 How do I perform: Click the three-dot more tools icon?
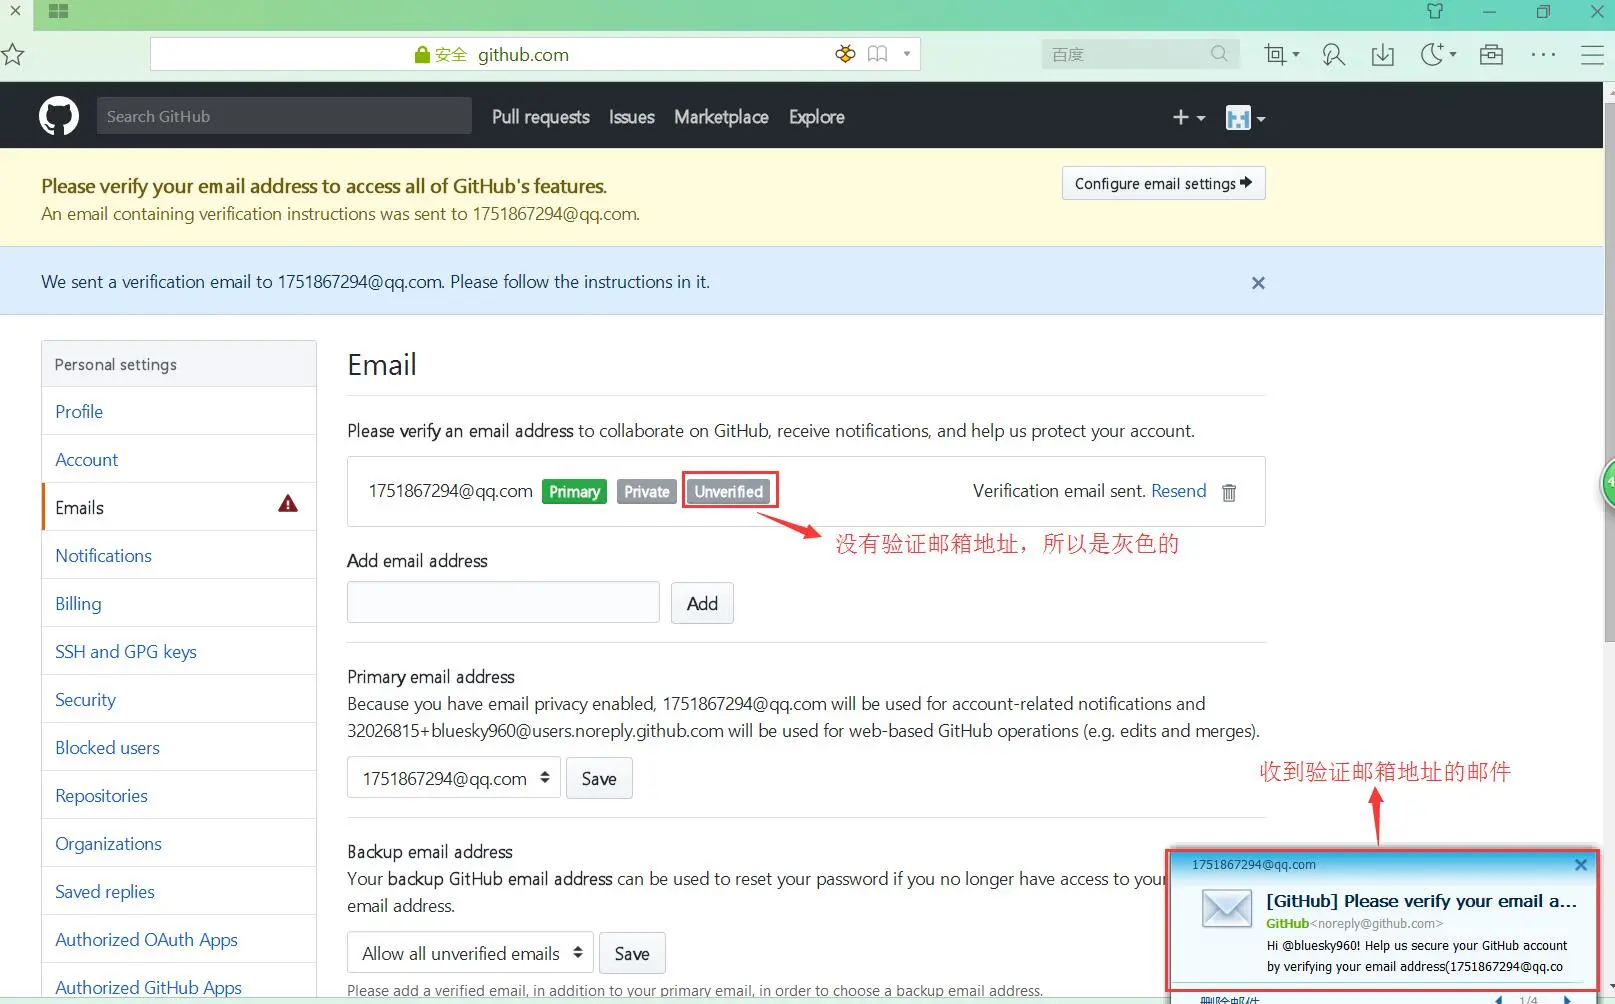(1543, 54)
